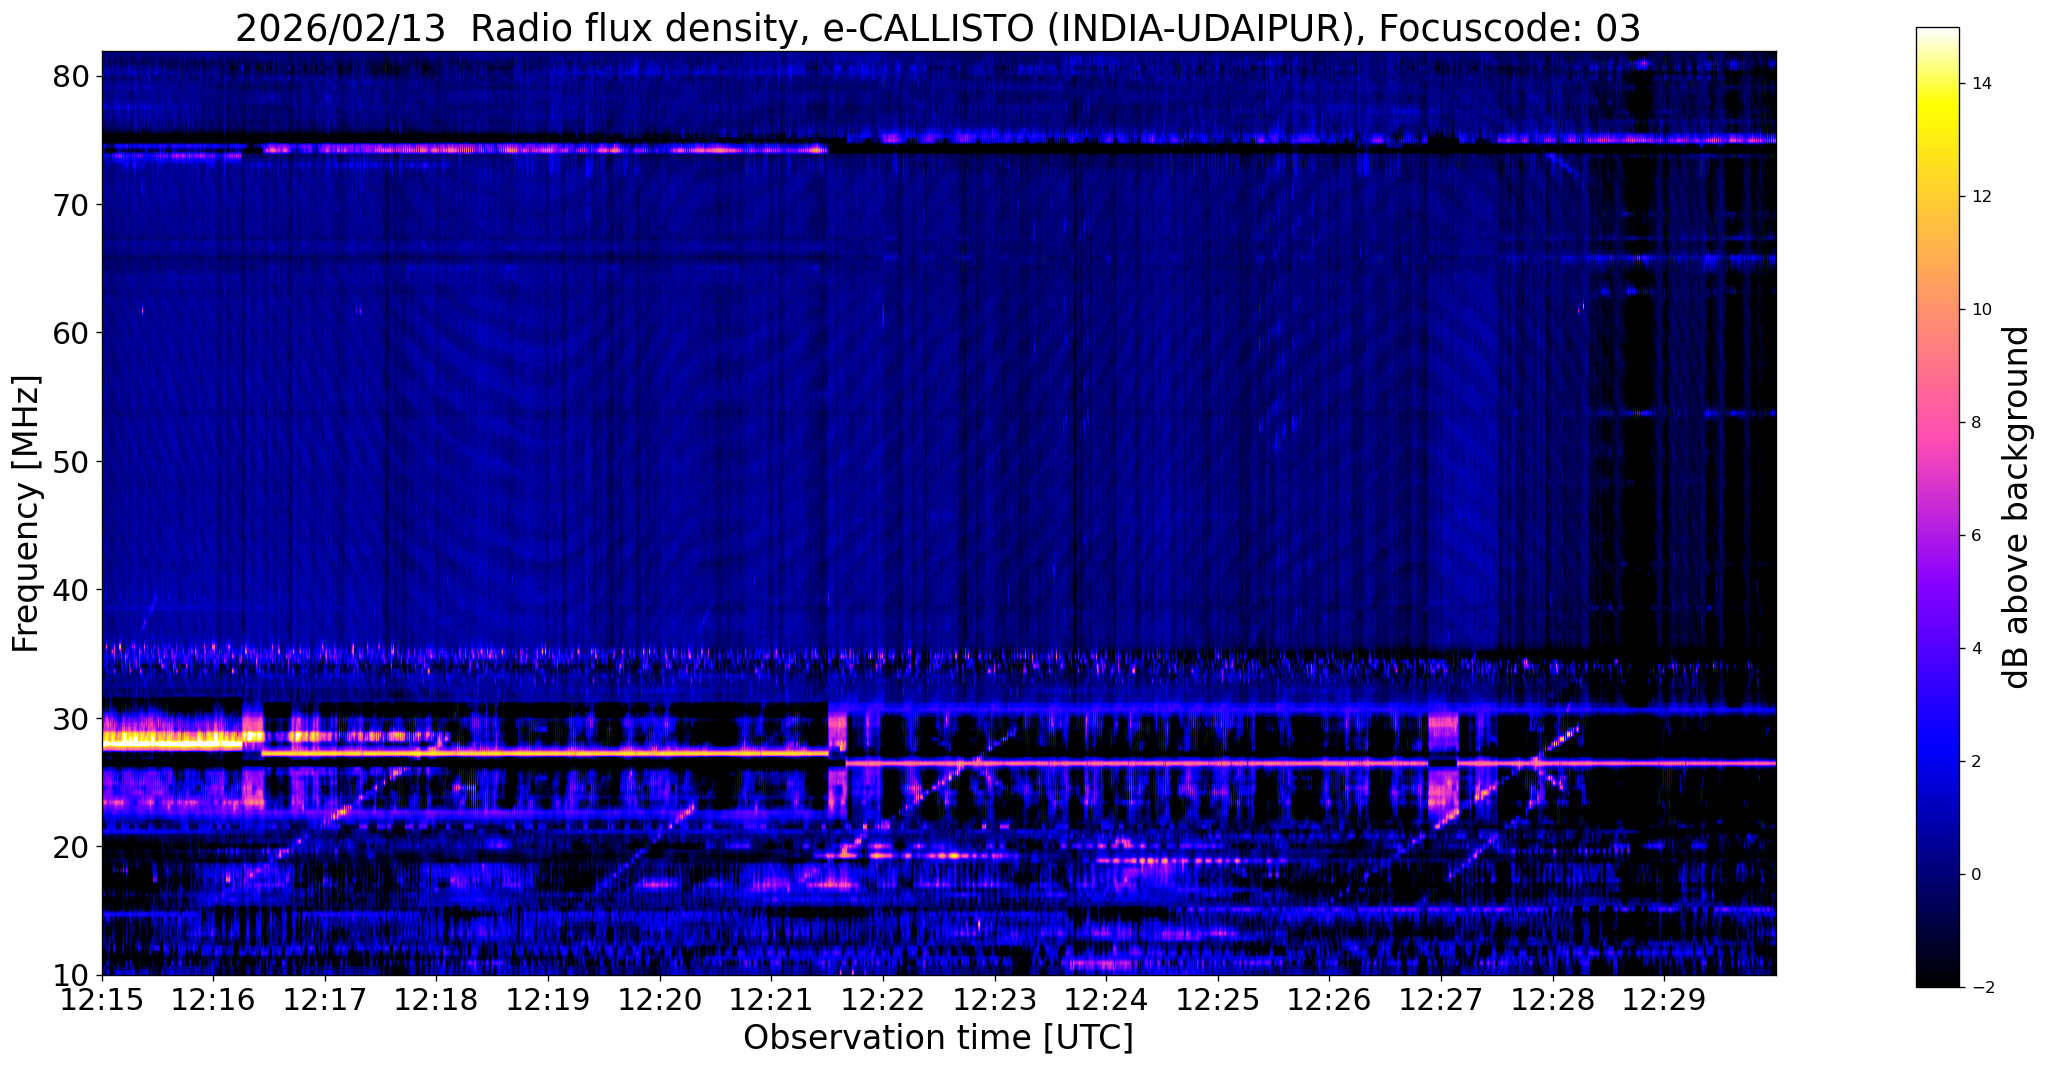Click the 12:22 time tick label
Image resolution: width=2047 pixels, height=1067 pixels.
pos(883,1000)
